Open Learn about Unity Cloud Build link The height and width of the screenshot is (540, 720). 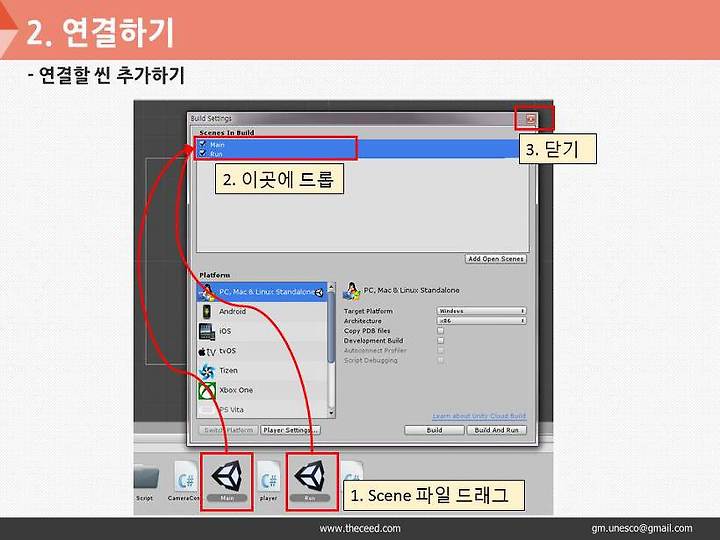[x=479, y=416]
